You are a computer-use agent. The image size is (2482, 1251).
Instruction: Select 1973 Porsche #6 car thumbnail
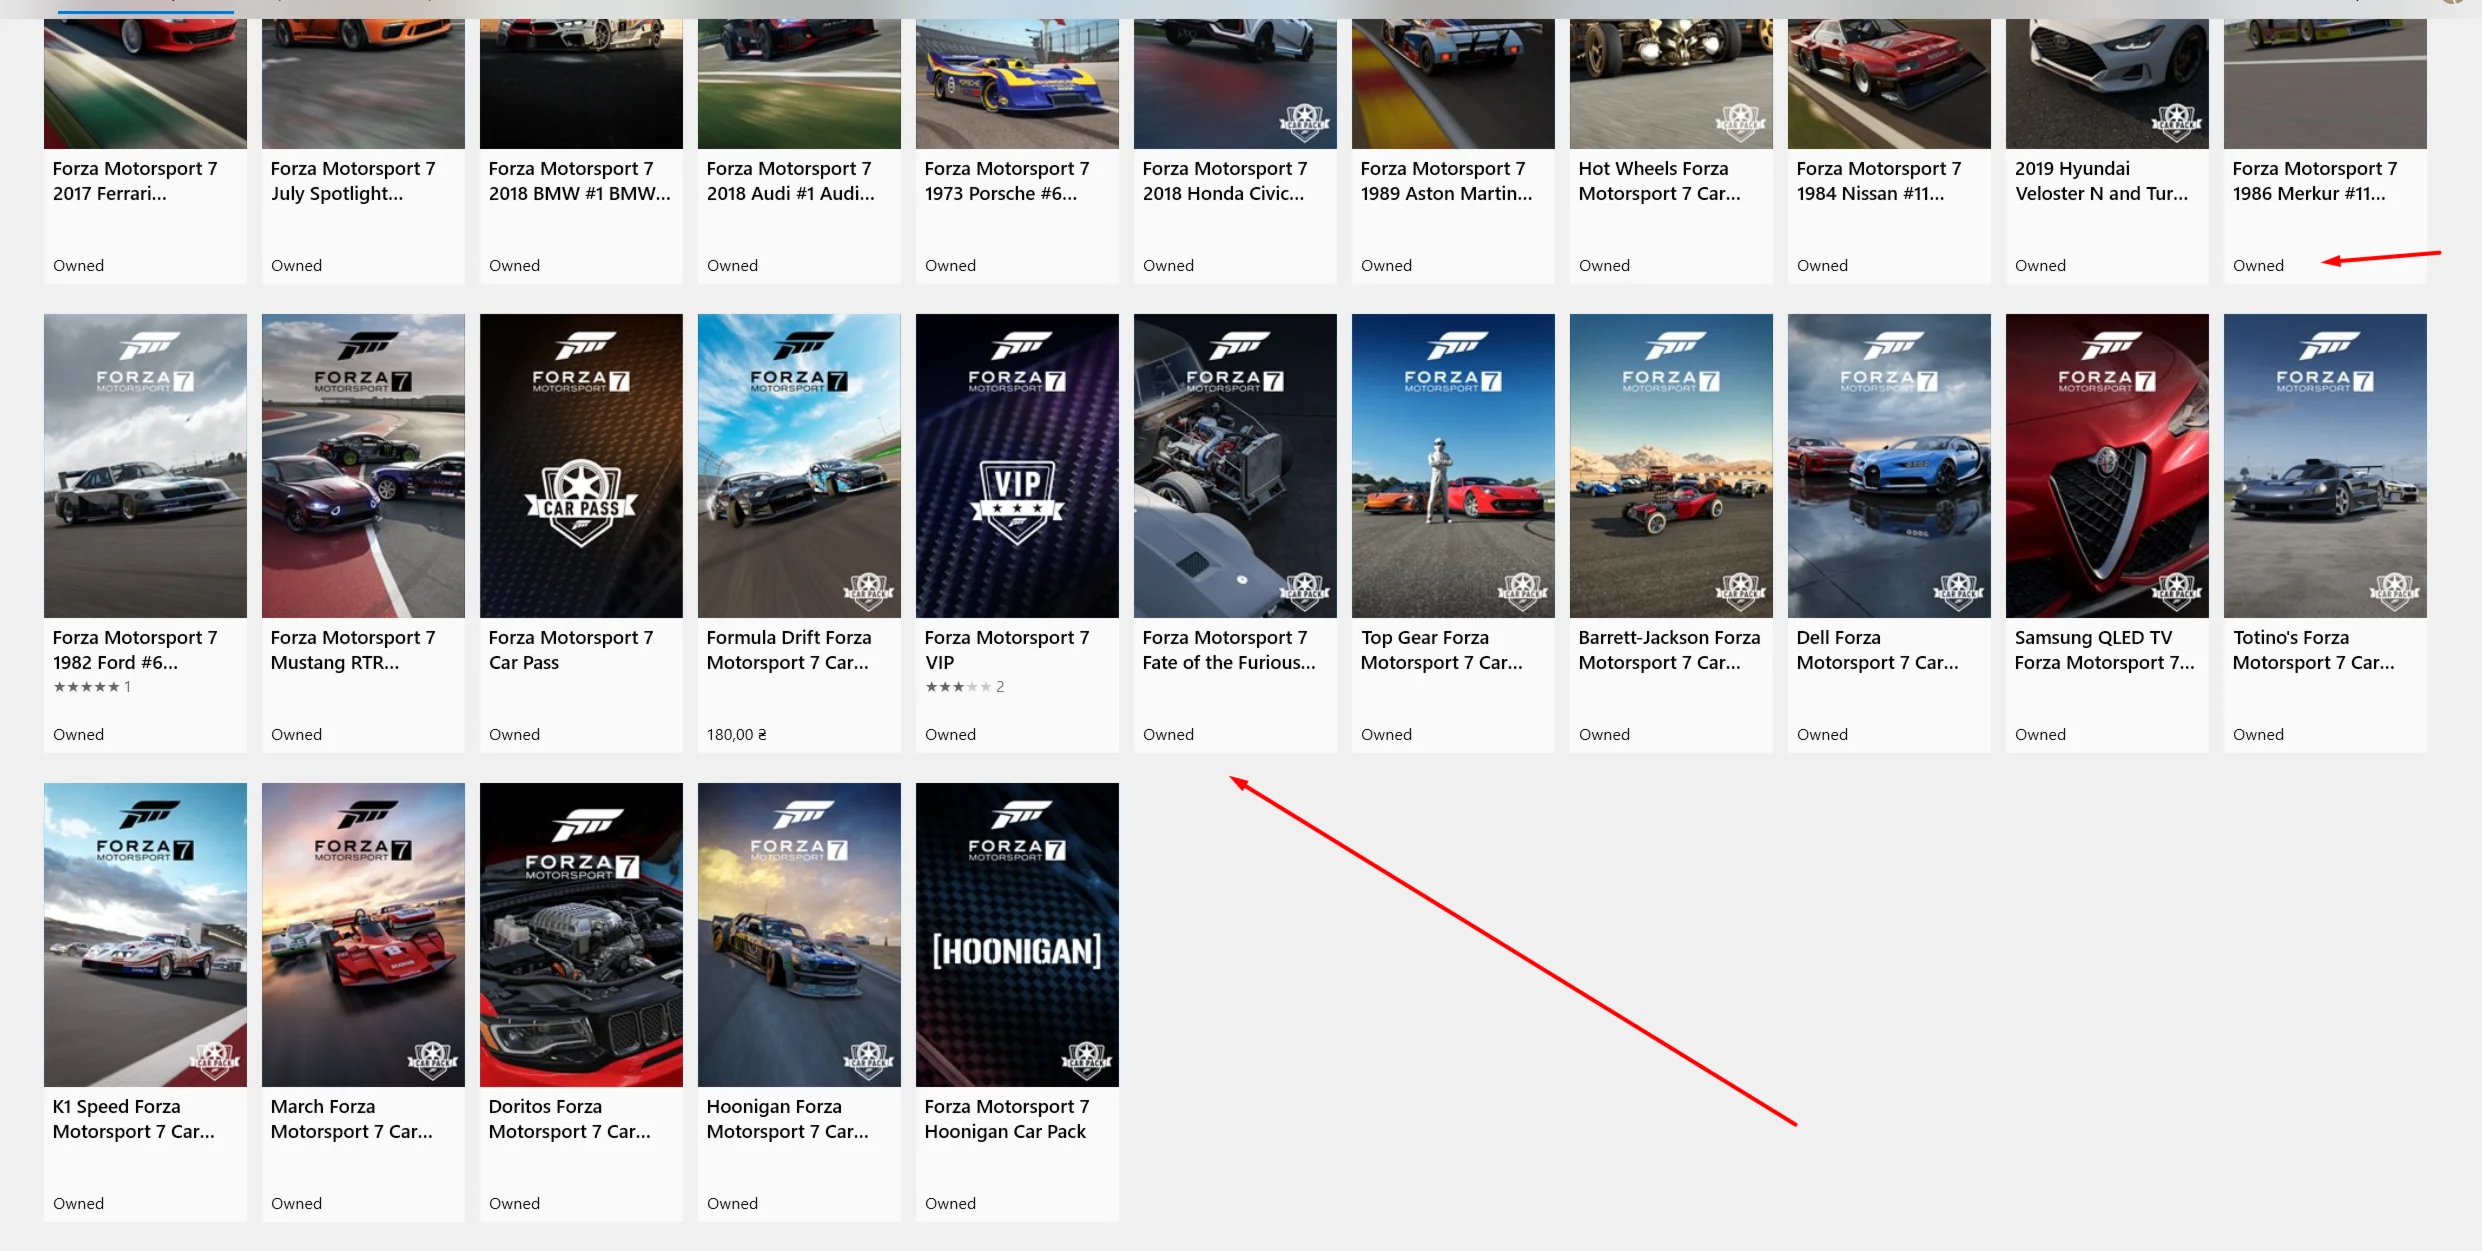click(1017, 84)
